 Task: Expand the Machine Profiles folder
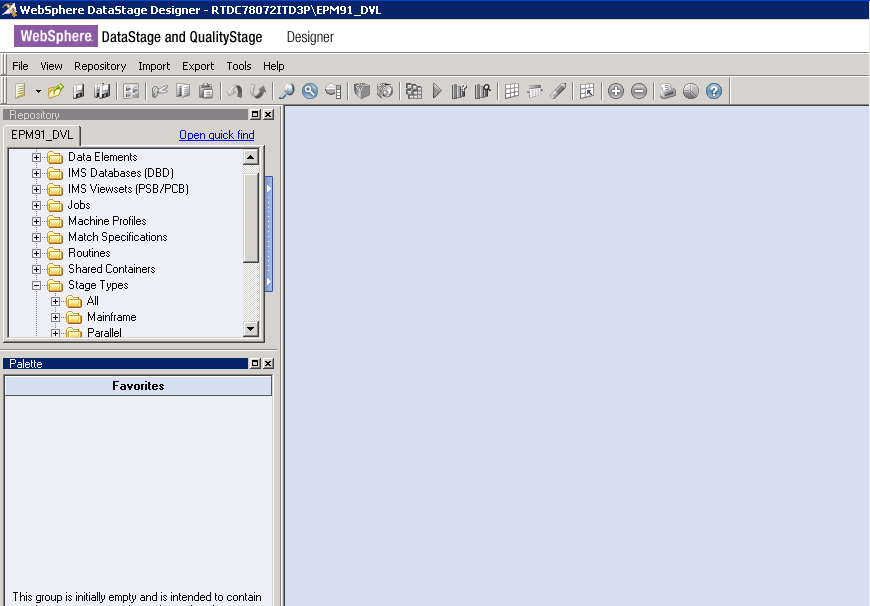click(37, 221)
